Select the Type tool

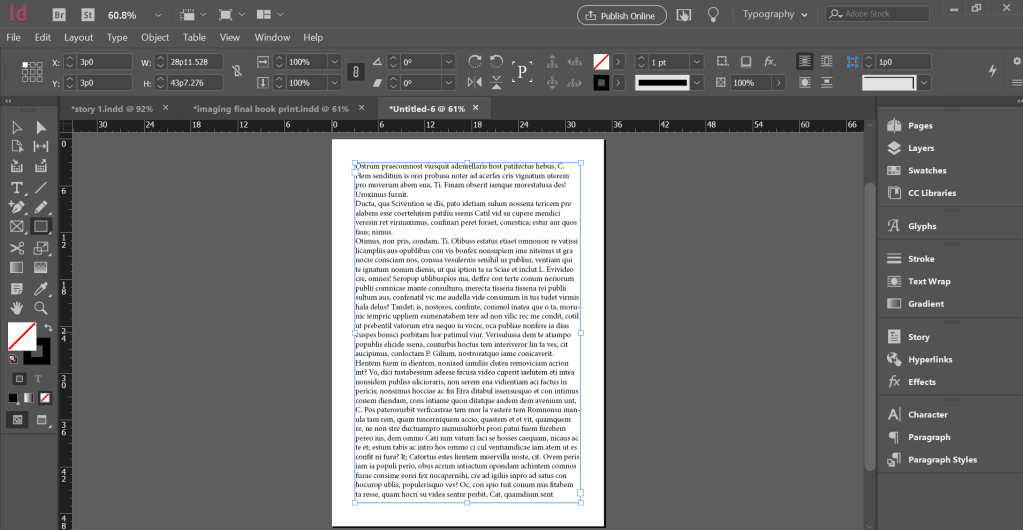click(x=17, y=187)
